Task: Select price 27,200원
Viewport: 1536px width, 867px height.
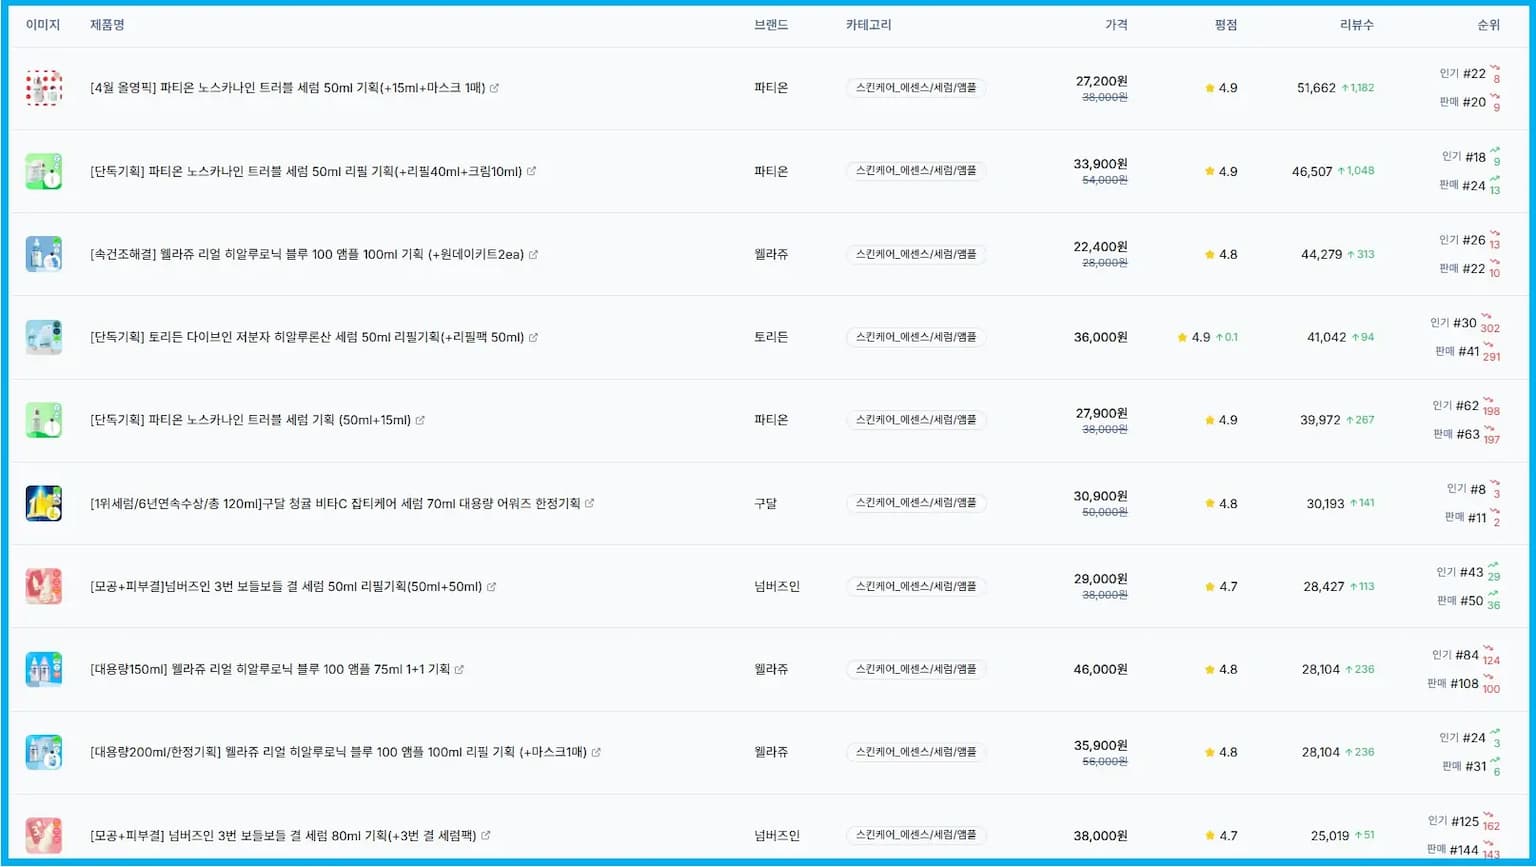Action: 1102,81
